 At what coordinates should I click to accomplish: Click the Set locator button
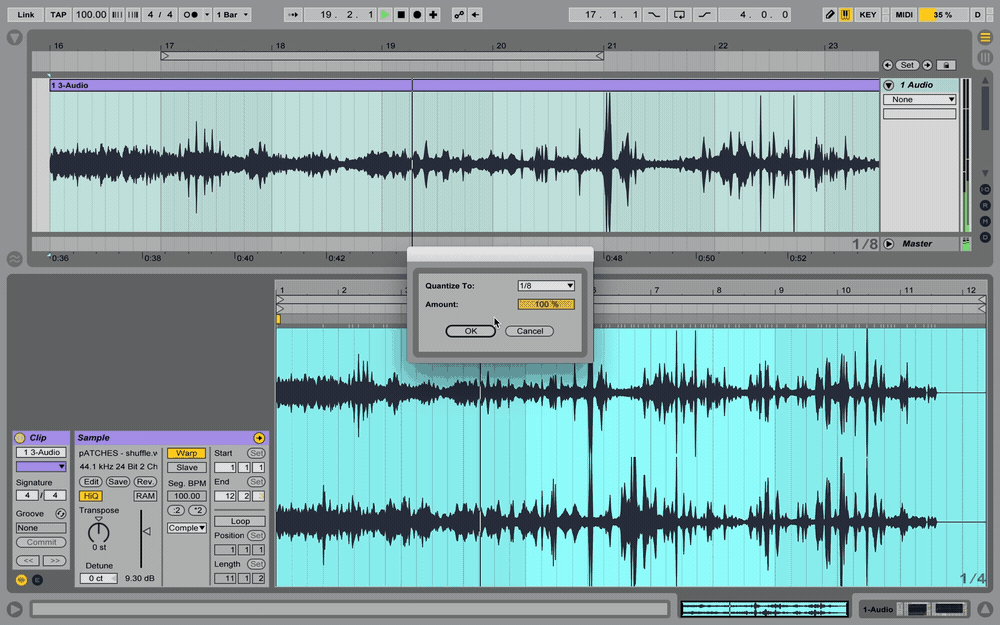click(x=907, y=65)
